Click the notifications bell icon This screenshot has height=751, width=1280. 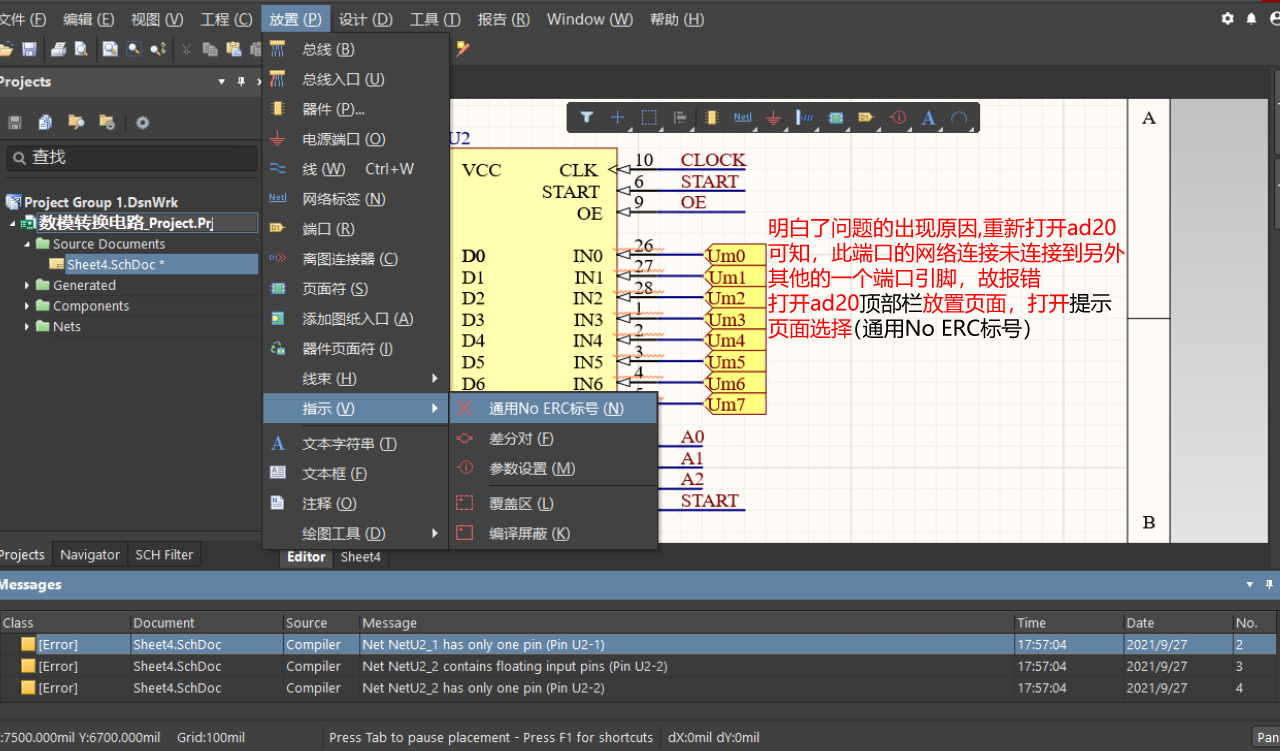click(1250, 19)
